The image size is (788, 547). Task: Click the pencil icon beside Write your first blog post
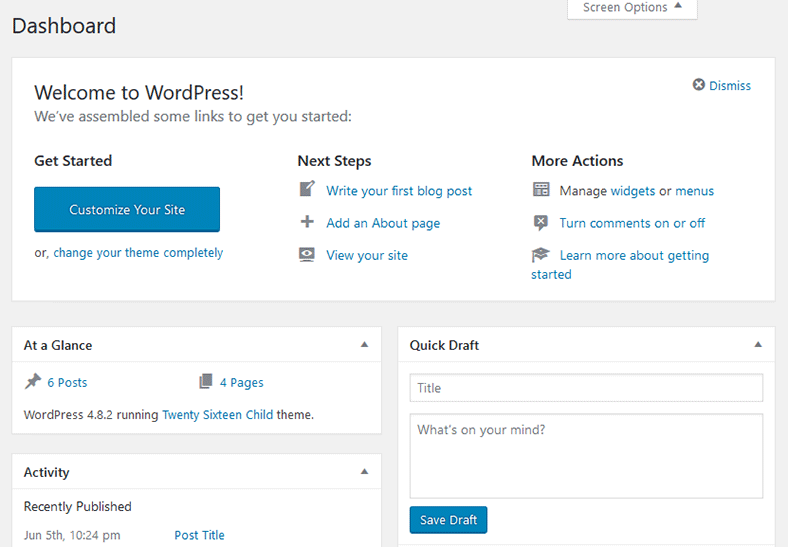click(307, 189)
